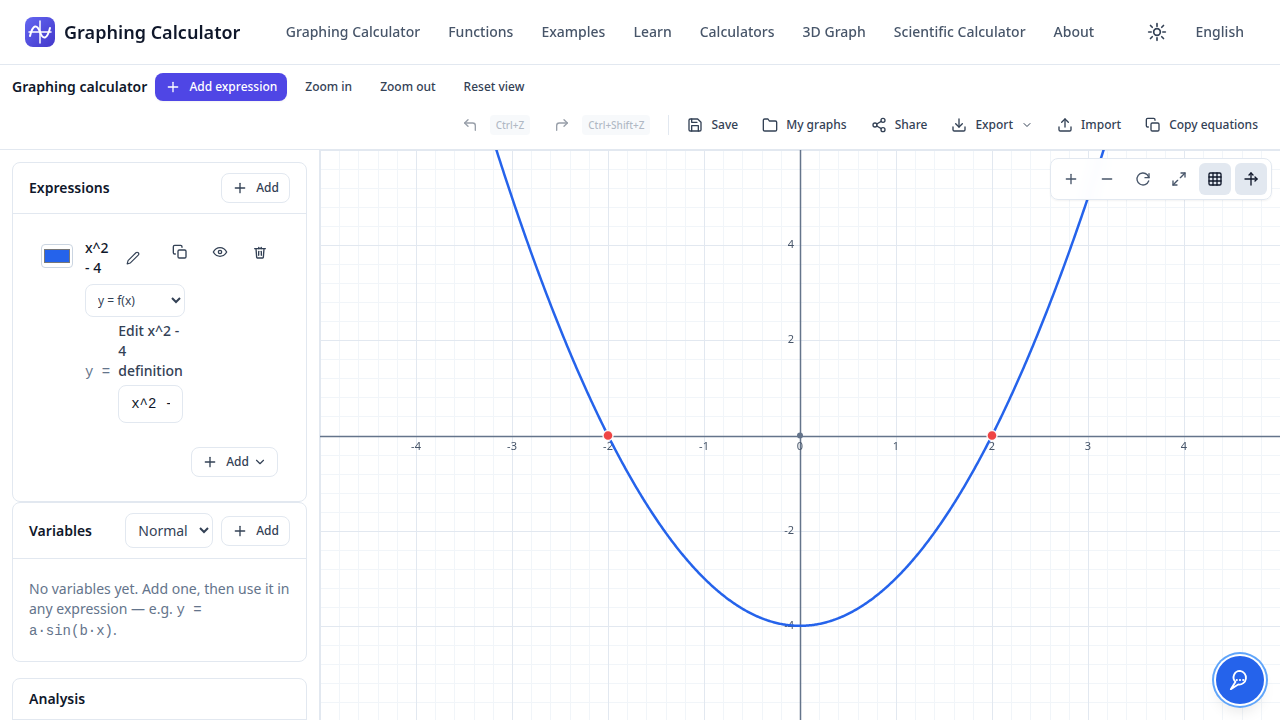This screenshot has width=1280, height=720.
Task: Zoom in with the plus icon on graph
Action: point(1071,179)
